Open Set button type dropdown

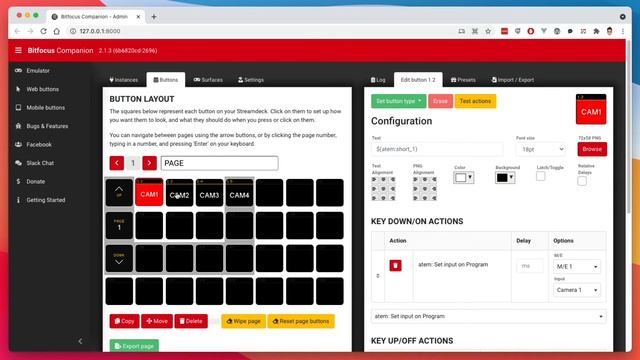coord(398,101)
